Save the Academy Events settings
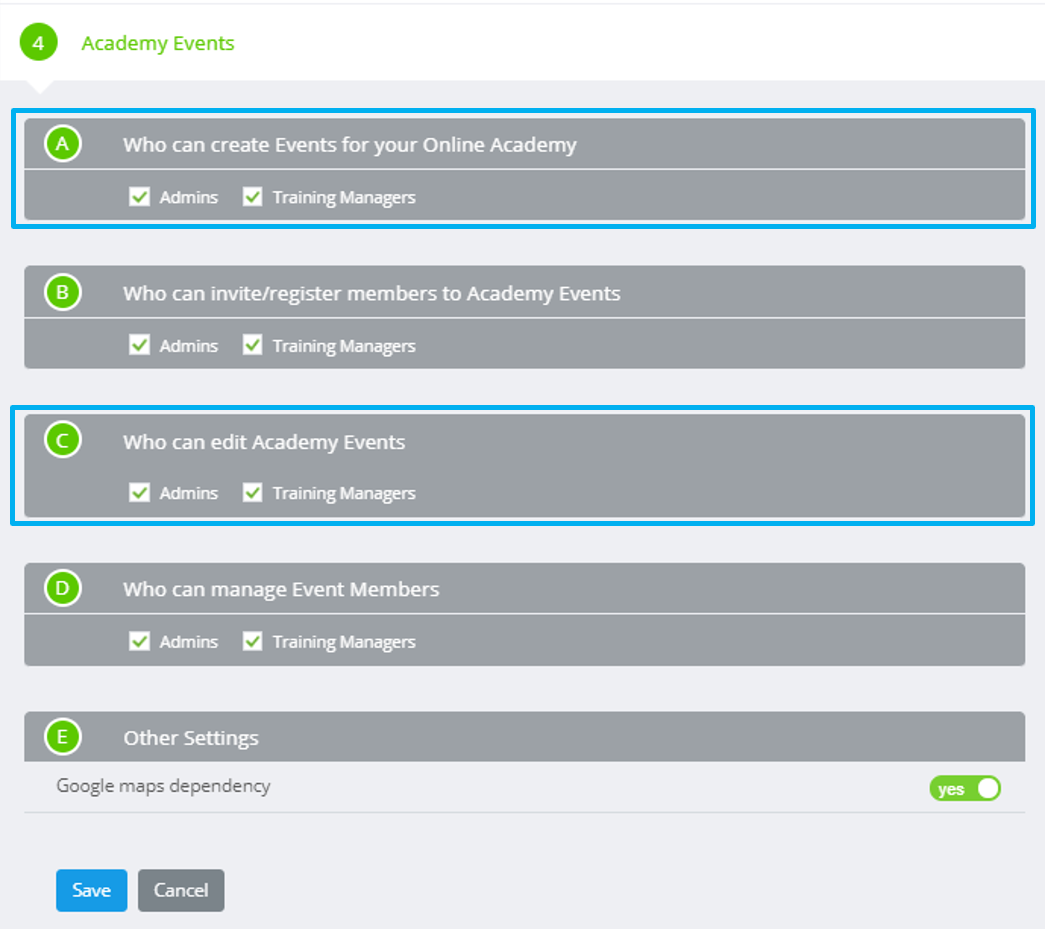The width and height of the screenshot is (1045, 929). (x=91, y=889)
